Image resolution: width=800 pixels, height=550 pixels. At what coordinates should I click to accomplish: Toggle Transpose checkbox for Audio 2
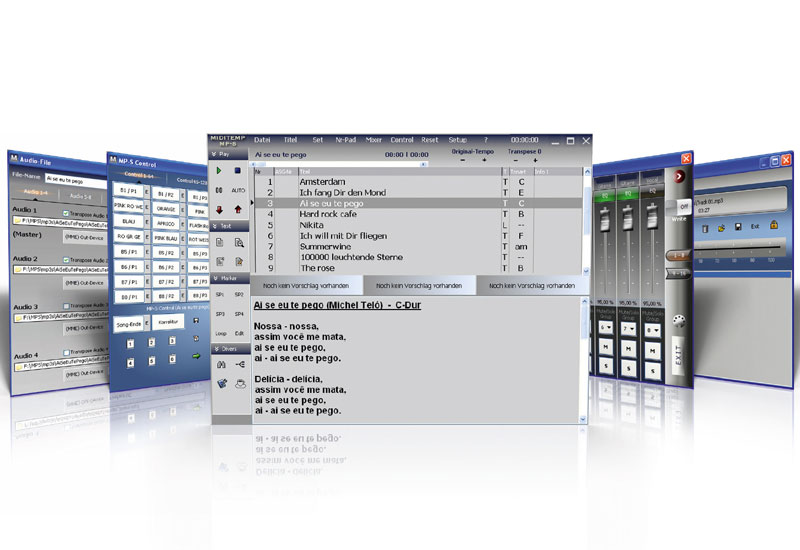click(x=64, y=259)
